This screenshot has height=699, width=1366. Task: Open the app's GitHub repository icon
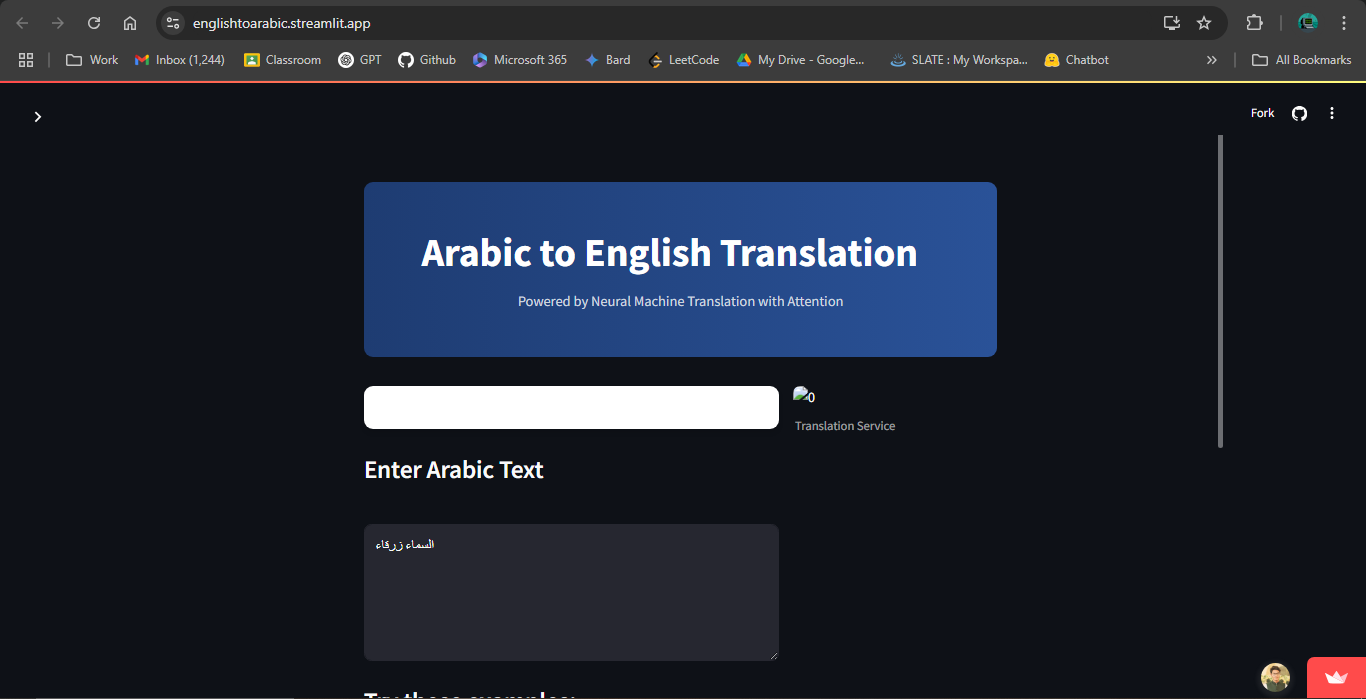(x=1298, y=113)
